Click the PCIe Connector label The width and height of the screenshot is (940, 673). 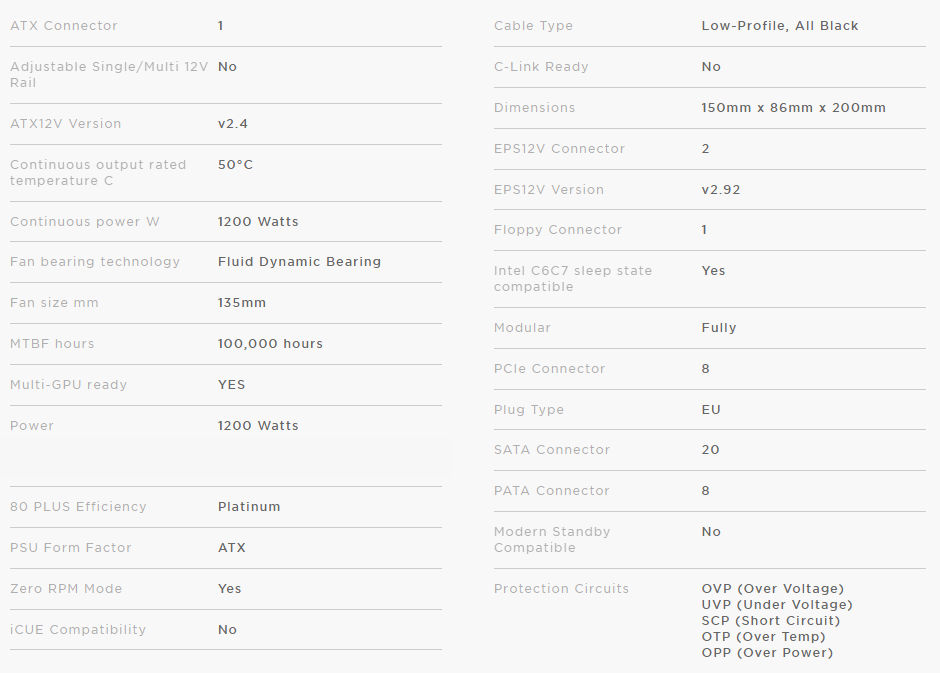pos(549,369)
